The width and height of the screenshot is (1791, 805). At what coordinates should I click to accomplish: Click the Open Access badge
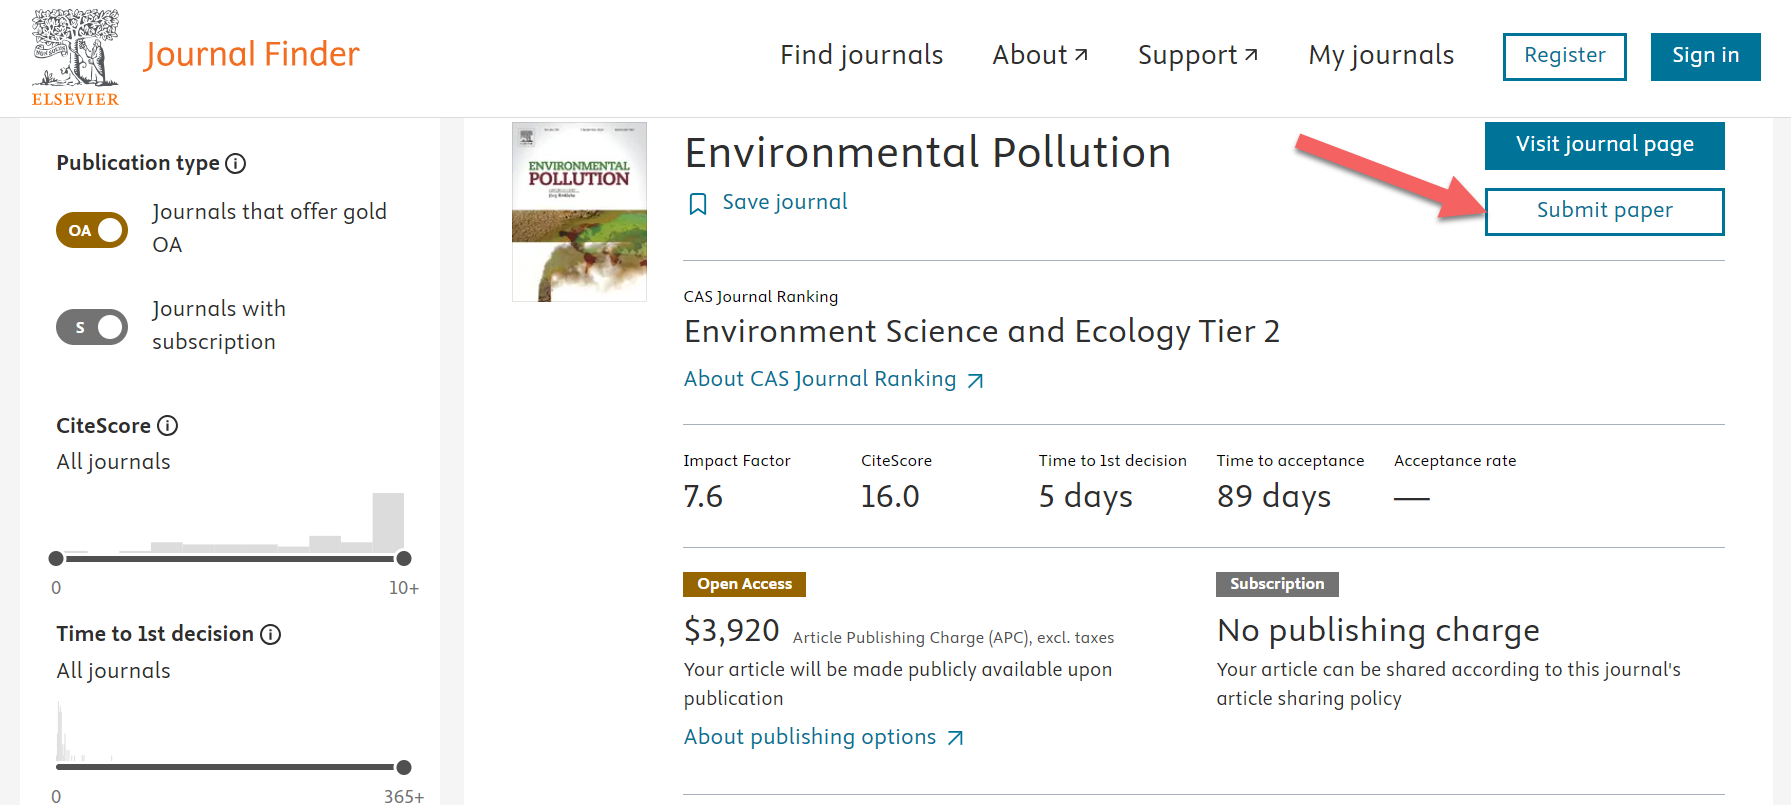pos(745,584)
